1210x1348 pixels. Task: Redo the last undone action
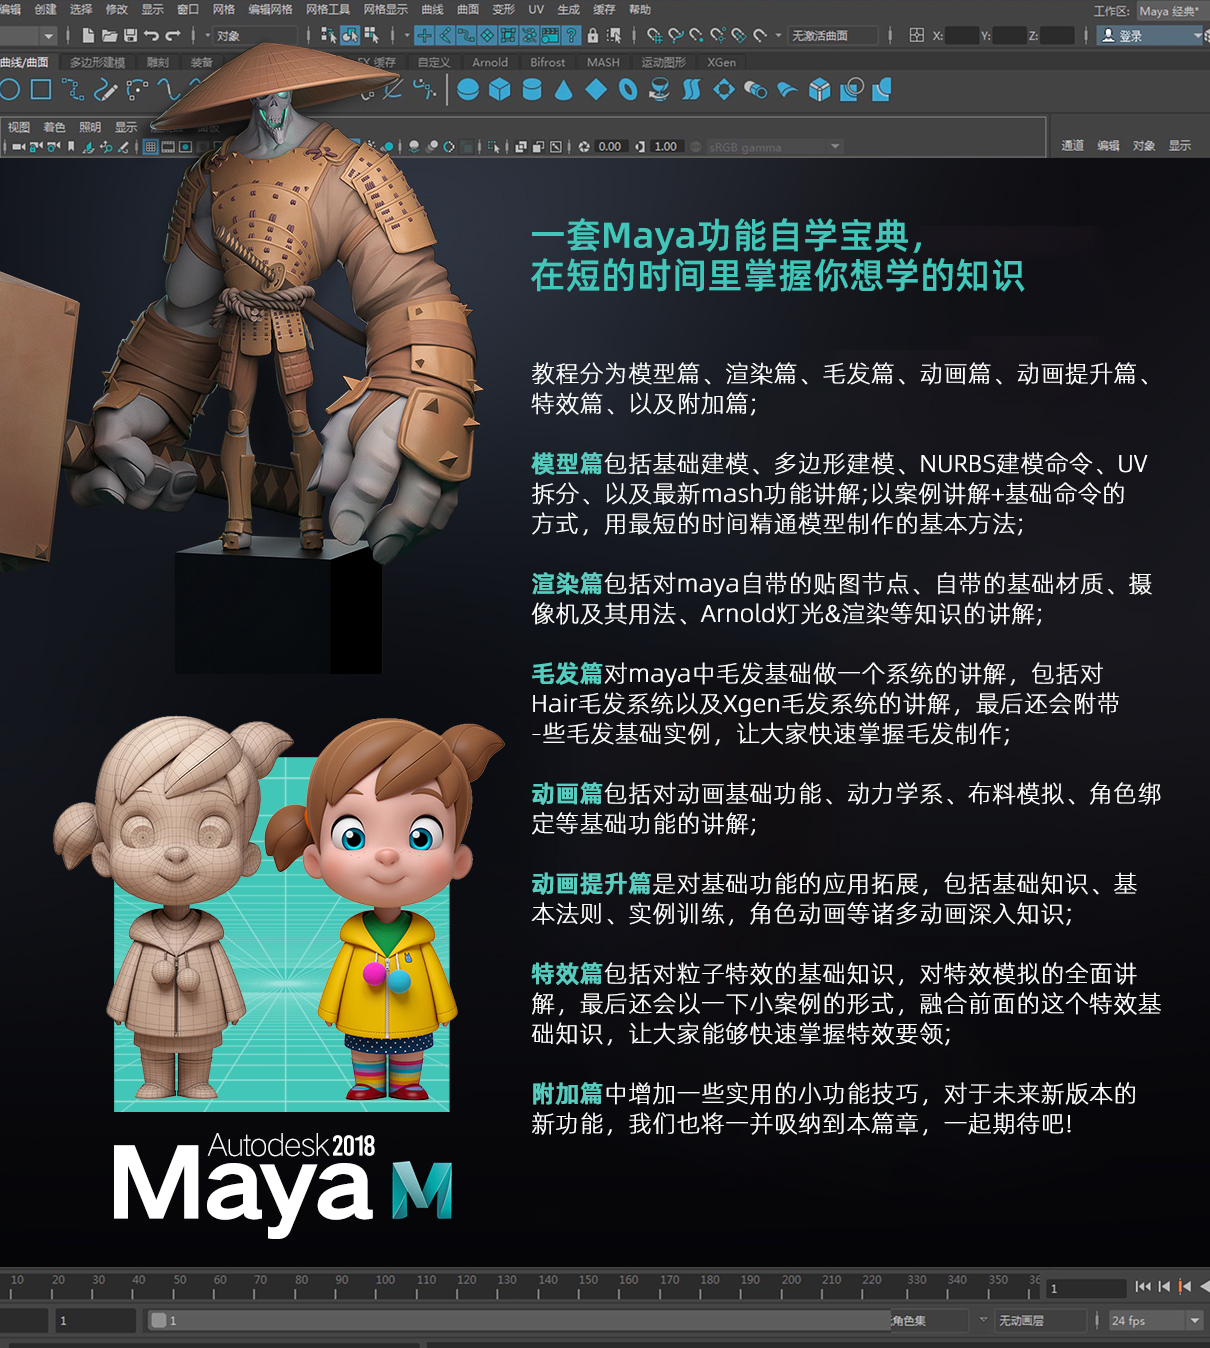click(173, 36)
